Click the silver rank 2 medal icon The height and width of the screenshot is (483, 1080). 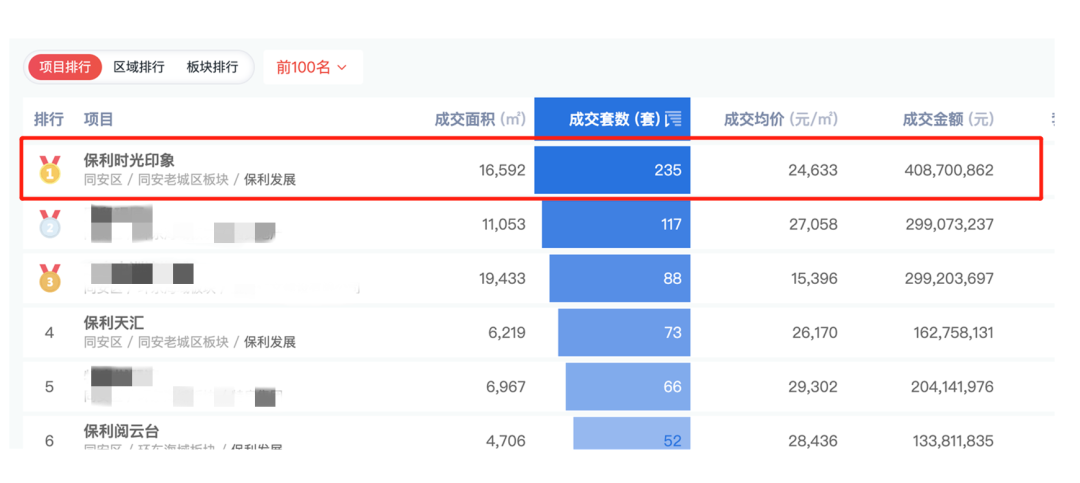click(50, 224)
